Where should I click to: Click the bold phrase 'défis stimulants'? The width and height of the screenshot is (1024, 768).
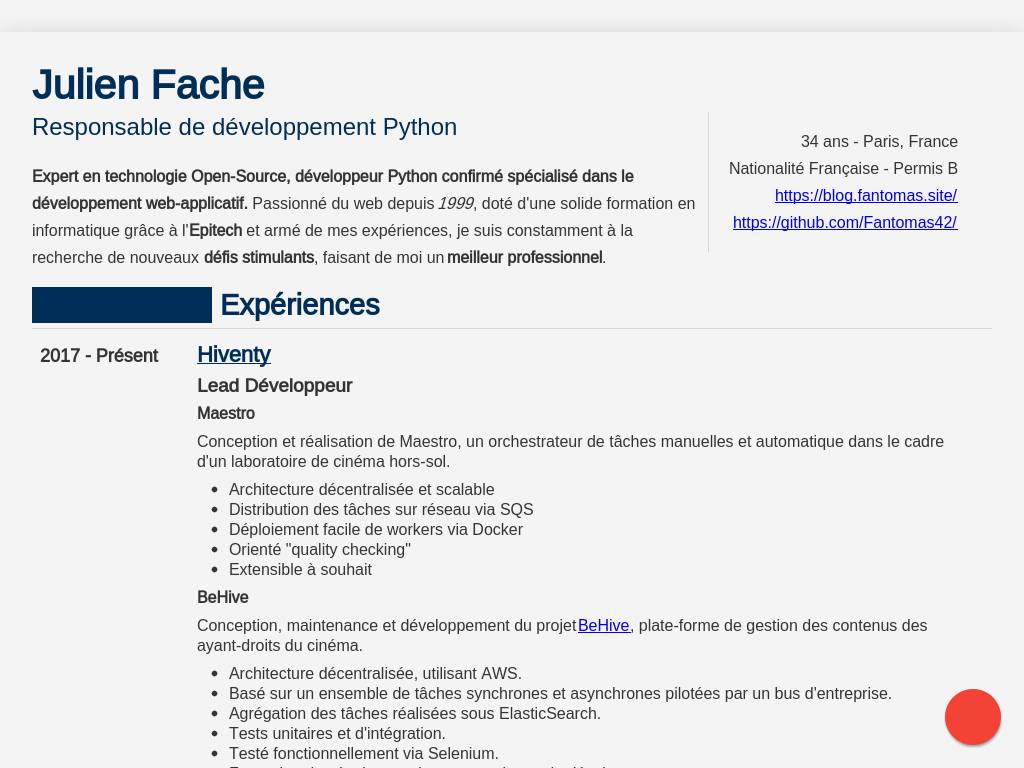259,257
